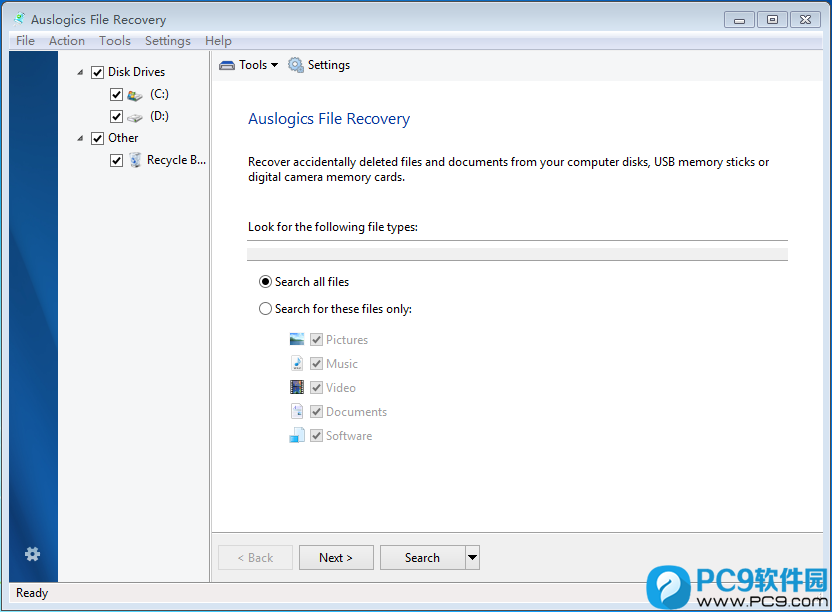Click the Tools toolbar label
832x612 pixels.
253,65
